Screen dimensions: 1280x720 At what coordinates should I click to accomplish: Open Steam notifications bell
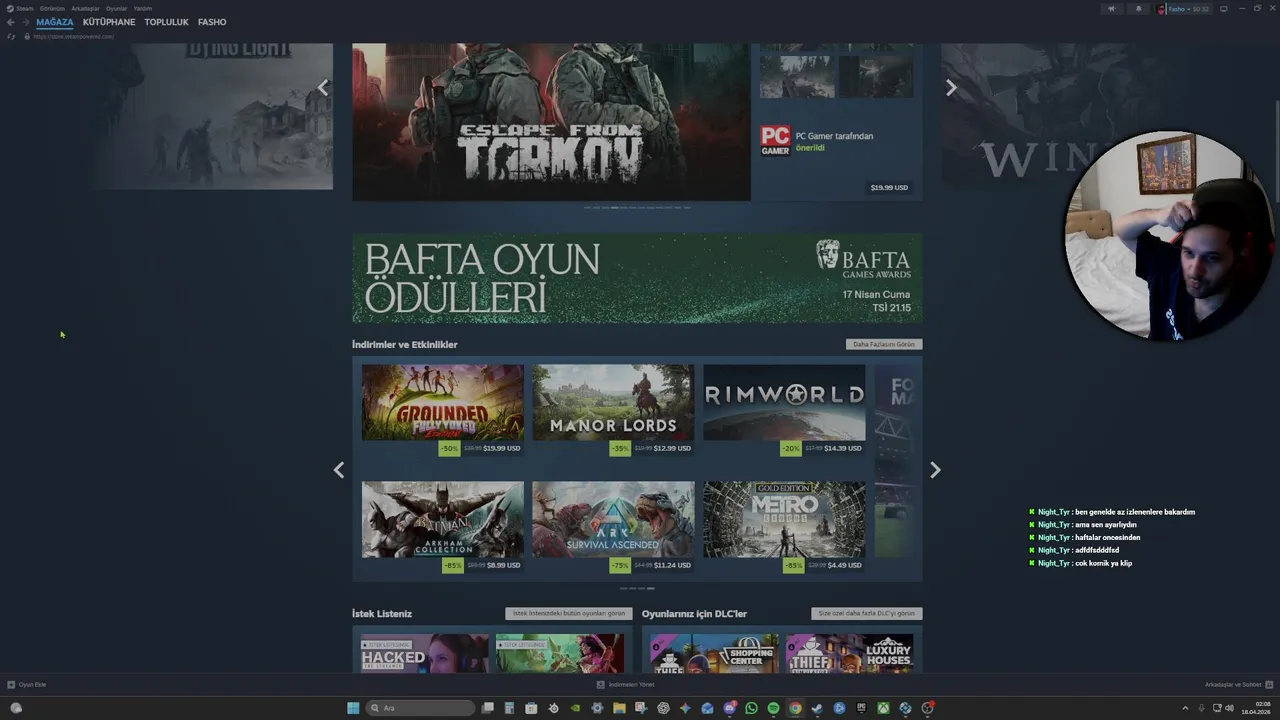[x=1138, y=9]
